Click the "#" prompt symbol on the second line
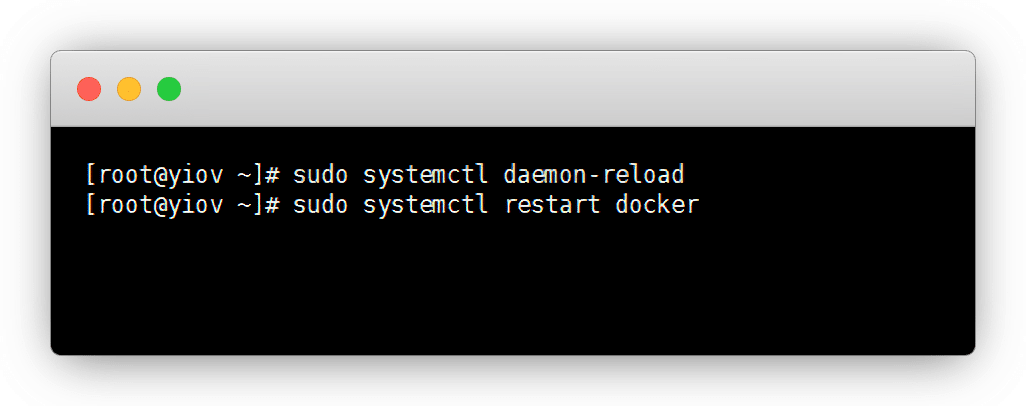 click(x=270, y=205)
